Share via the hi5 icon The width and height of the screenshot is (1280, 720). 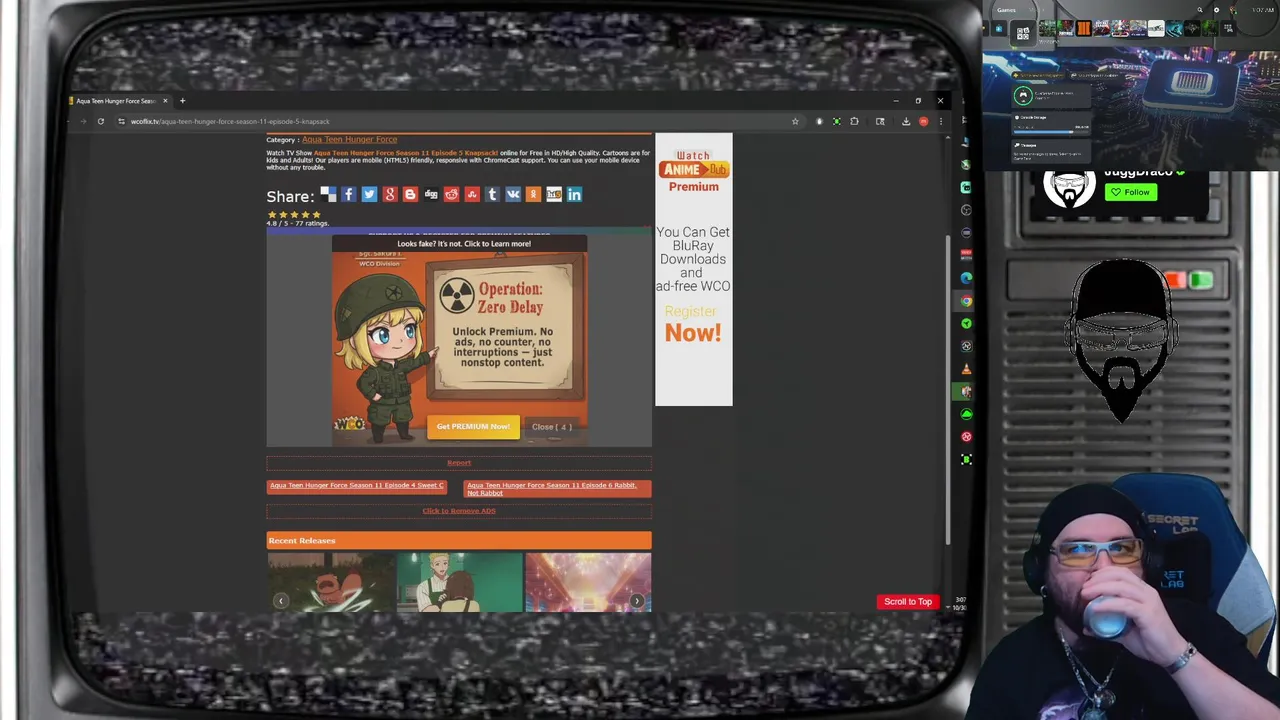[x=554, y=194]
